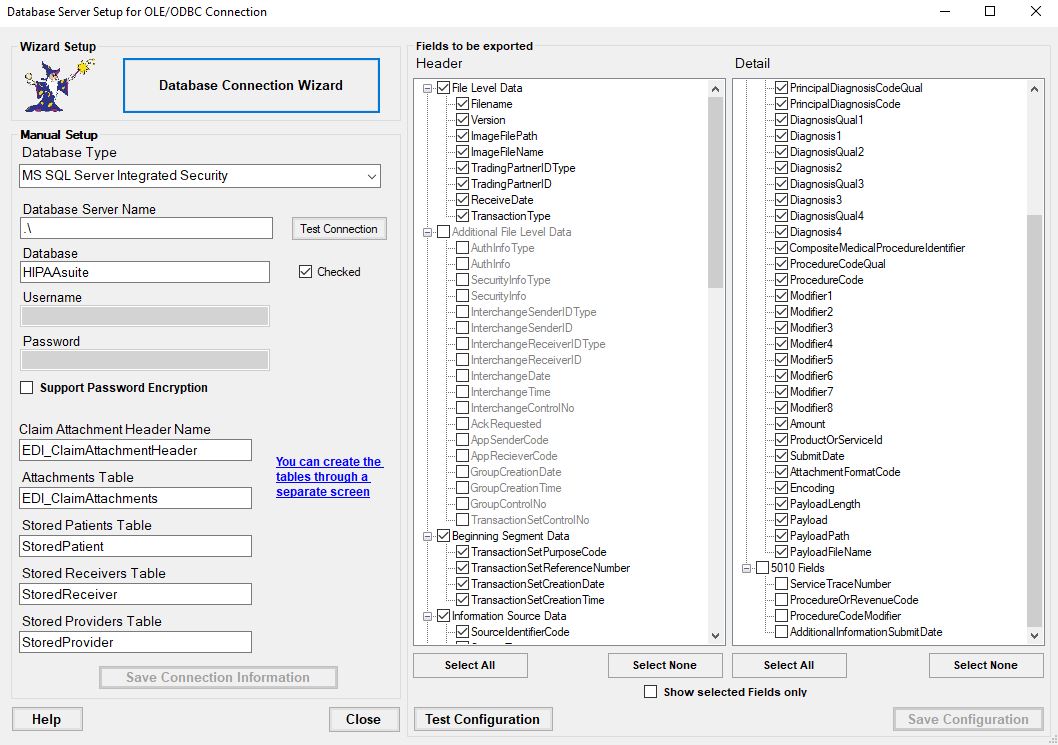
Task: Click the Detail list scroll down arrow
Action: click(x=1034, y=636)
